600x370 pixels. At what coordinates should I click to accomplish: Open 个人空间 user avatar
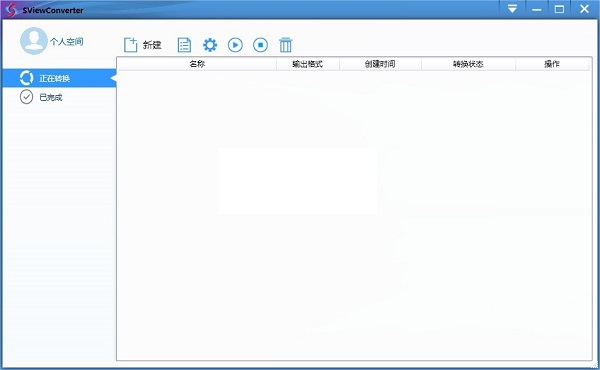(x=34, y=41)
